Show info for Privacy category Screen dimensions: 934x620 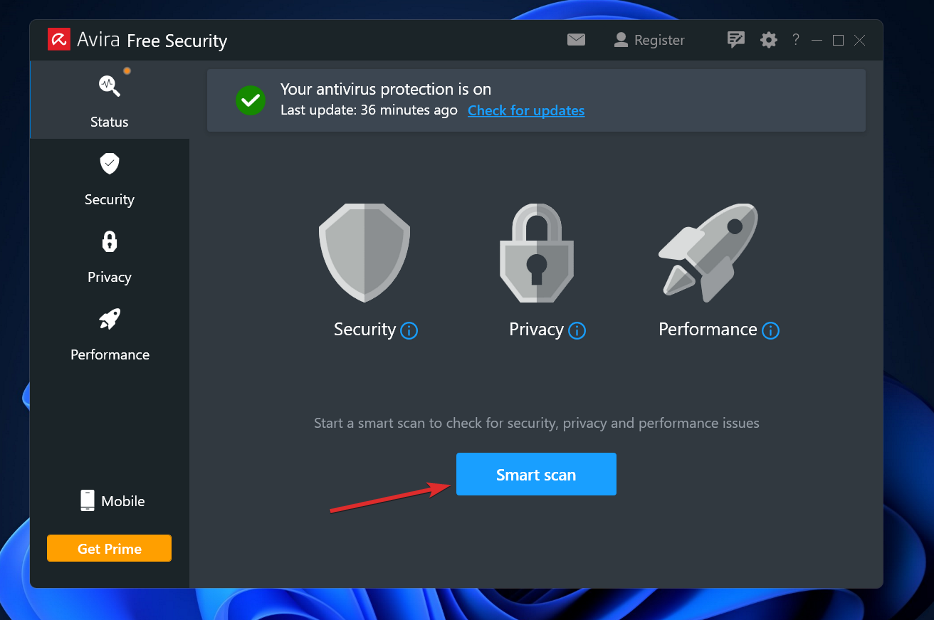(577, 331)
